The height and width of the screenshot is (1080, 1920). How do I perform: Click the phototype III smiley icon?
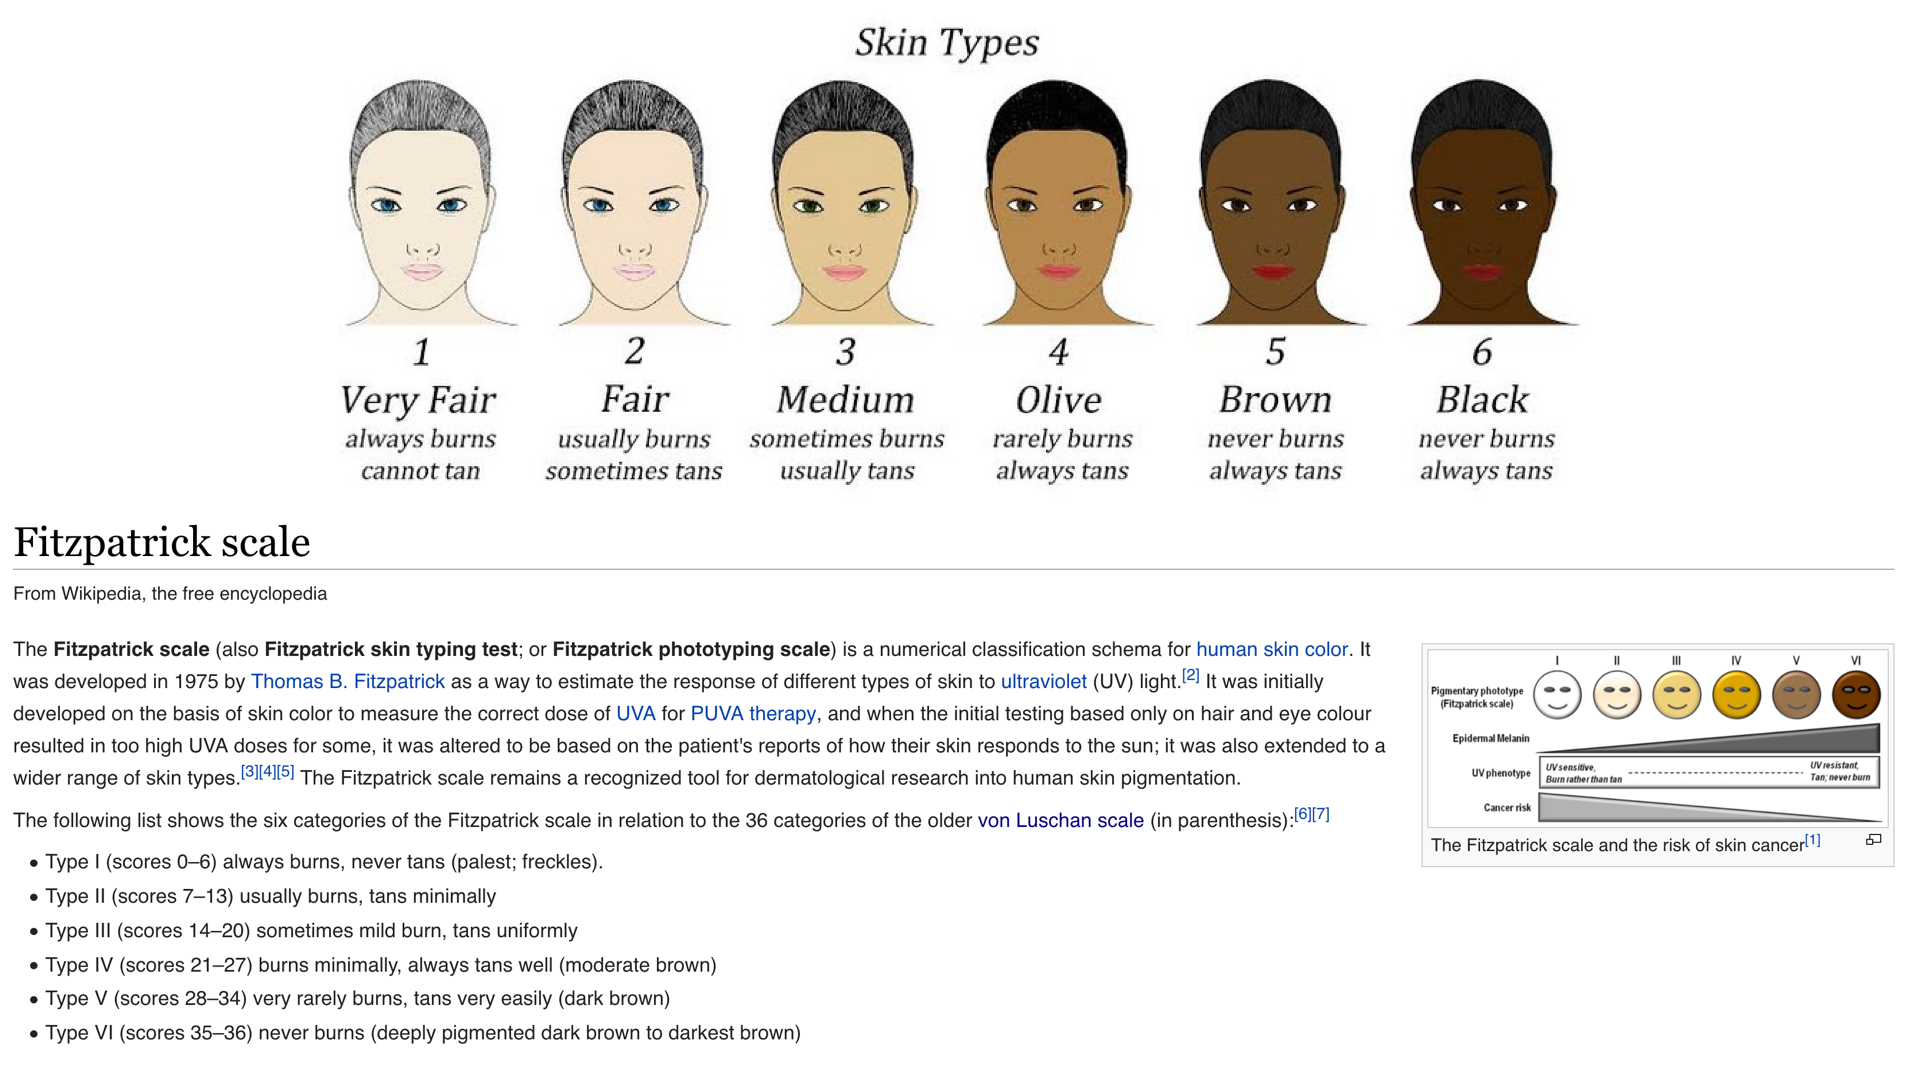pyautogui.click(x=1677, y=695)
